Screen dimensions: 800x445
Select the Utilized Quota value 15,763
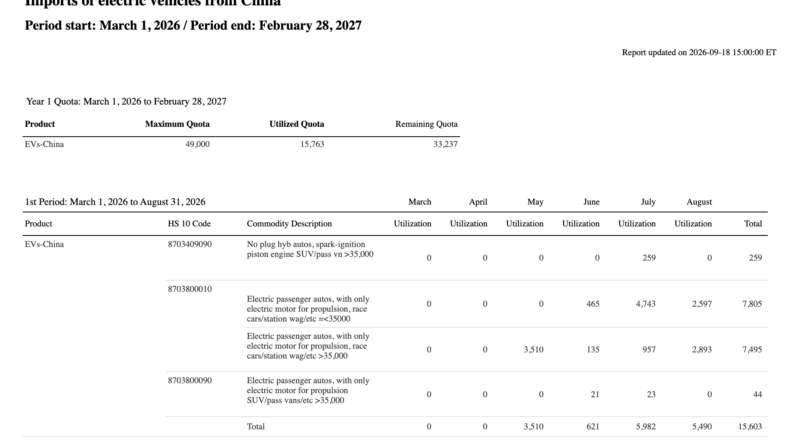click(312, 144)
